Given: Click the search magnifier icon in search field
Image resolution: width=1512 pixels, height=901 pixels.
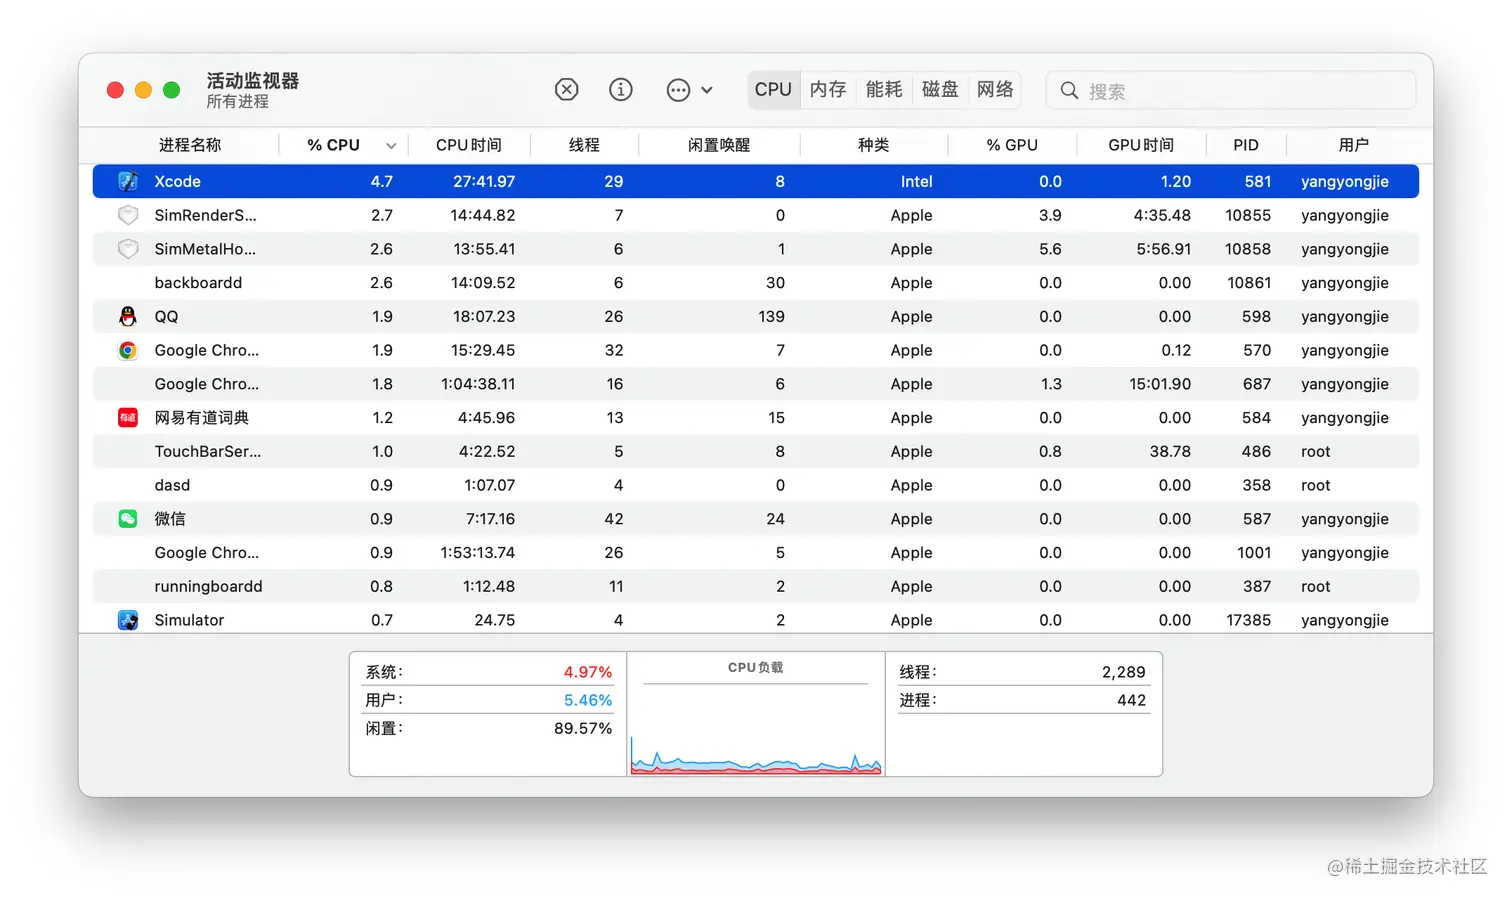Looking at the screenshot, I should (x=1069, y=90).
